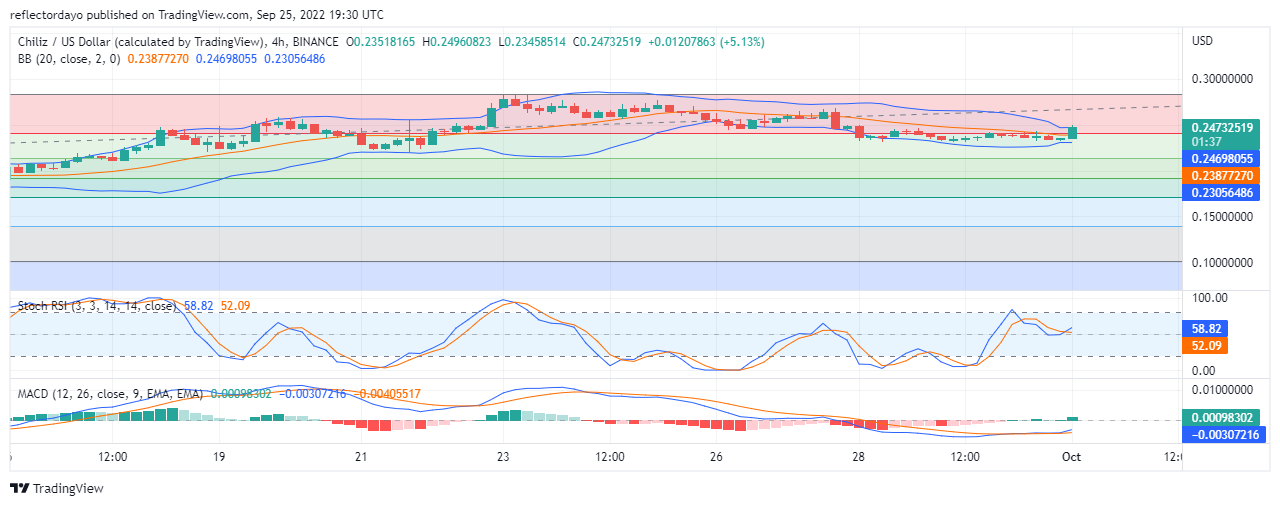The image size is (1280, 506).
Task: Click the Stoch RSI orange value tag 52.09
Action: pyautogui.click(x=1203, y=345)
